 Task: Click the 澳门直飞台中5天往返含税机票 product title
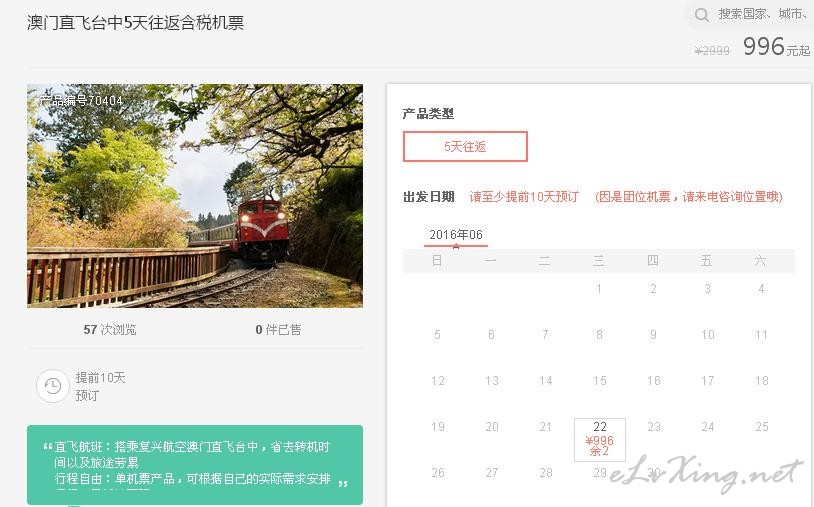(135, 23)
